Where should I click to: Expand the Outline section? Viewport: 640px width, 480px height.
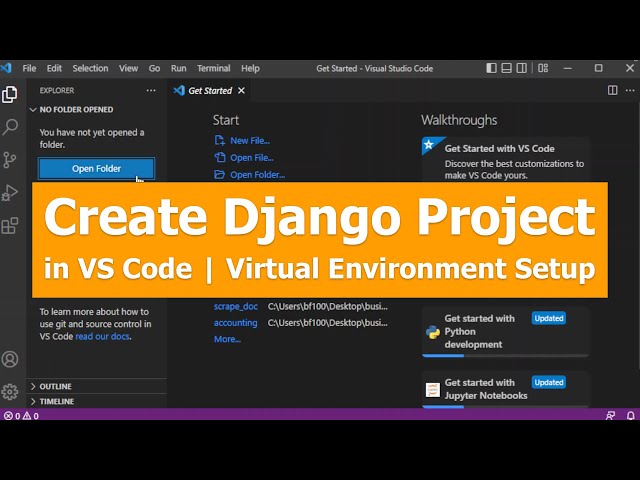coord(96,386)
